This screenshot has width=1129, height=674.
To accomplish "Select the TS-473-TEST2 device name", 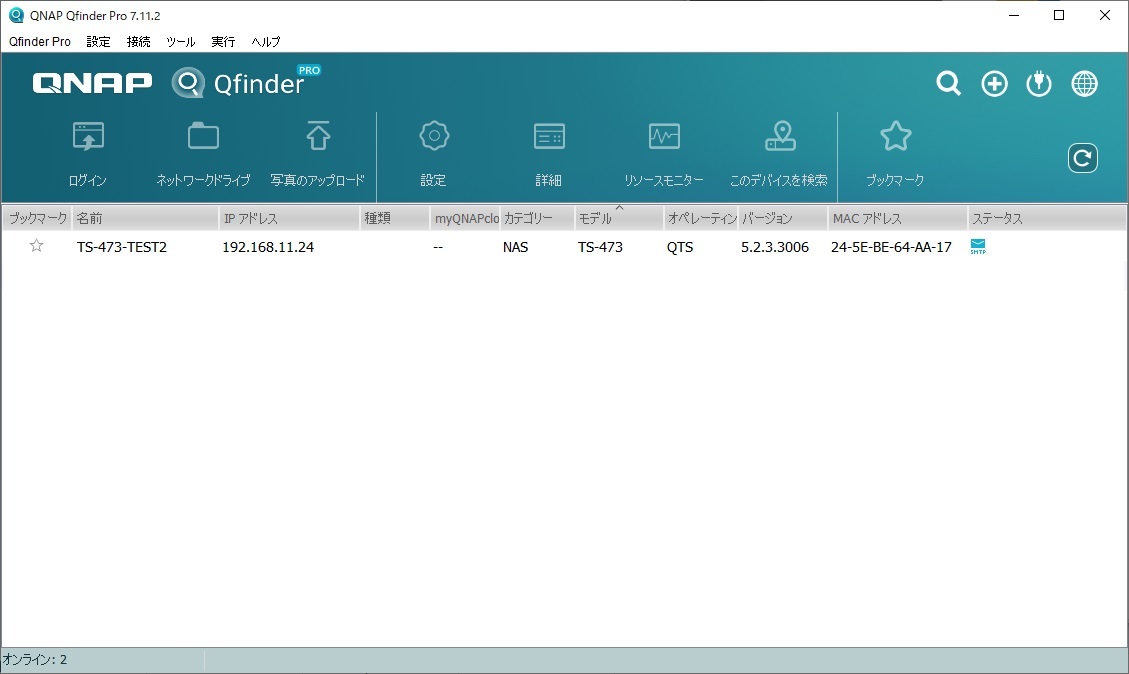I will point(122,247).
